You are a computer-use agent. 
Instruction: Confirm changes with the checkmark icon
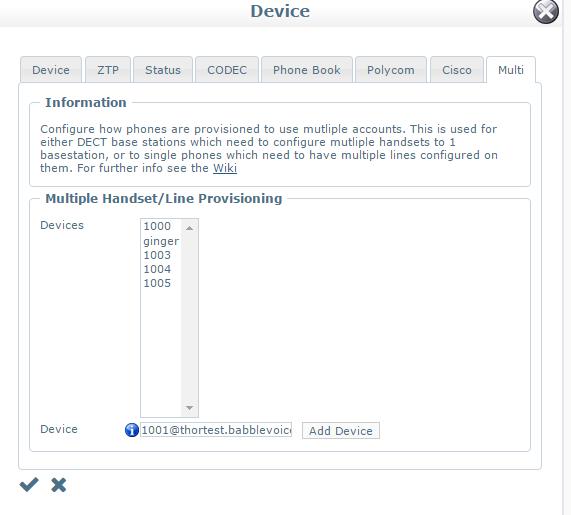[x=29, y=485]
